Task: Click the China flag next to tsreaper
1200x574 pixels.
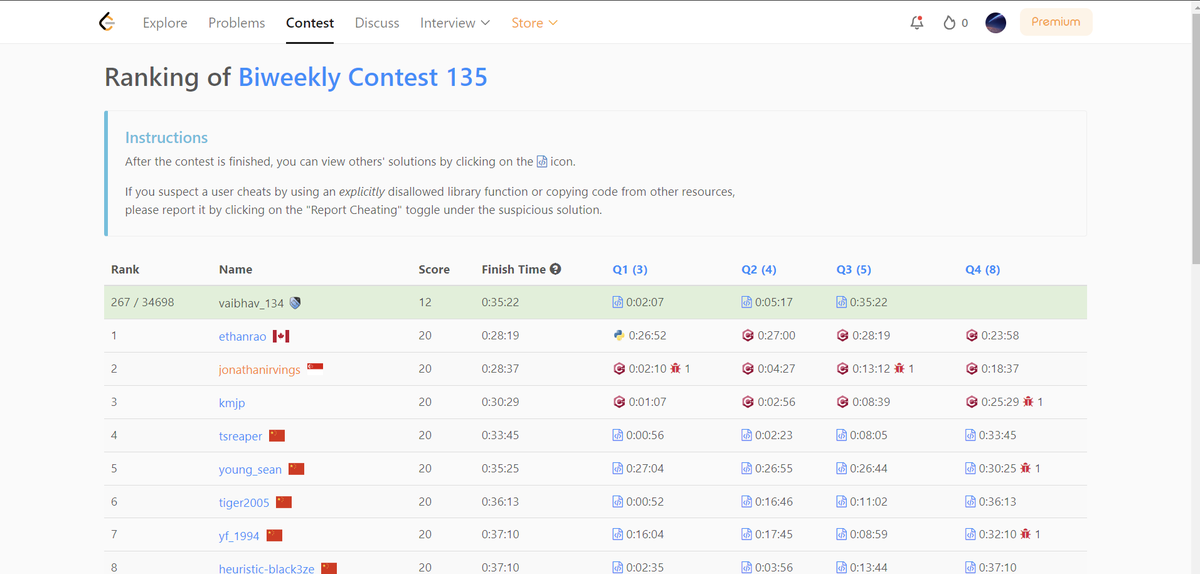Action: pyautogui.click(x=277, y=435)
